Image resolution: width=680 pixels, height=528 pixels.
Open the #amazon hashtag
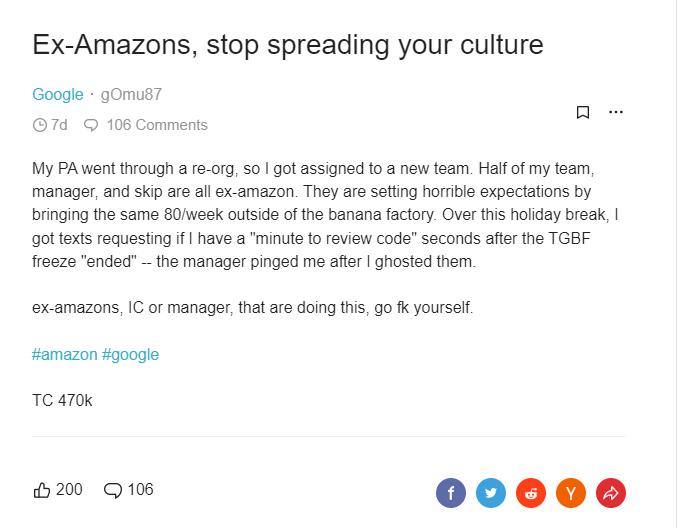pos(64,354)
